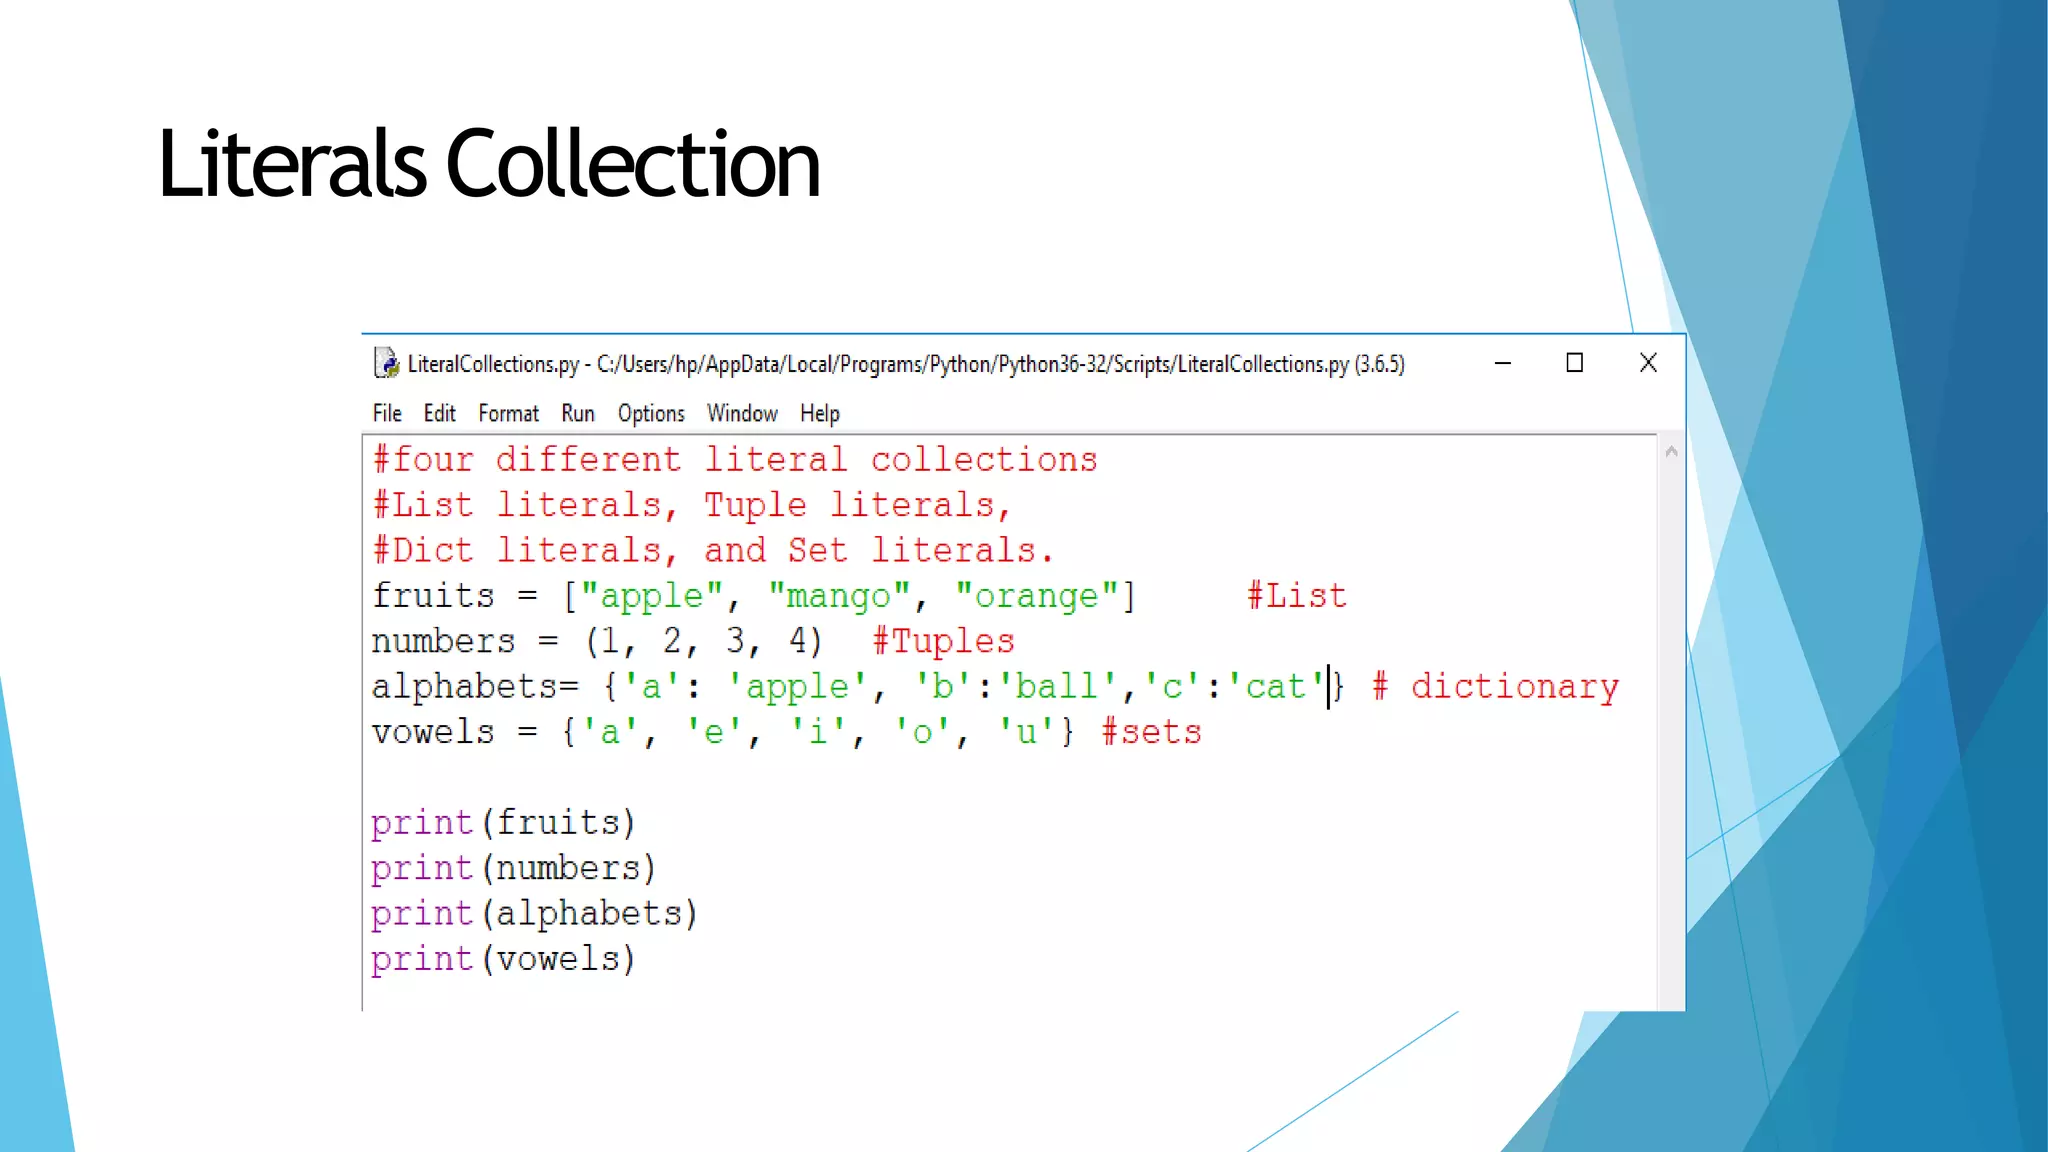Viewport: 2048px width, 1152px height.
Task: Open the File menu
Action: click(387, 413)
